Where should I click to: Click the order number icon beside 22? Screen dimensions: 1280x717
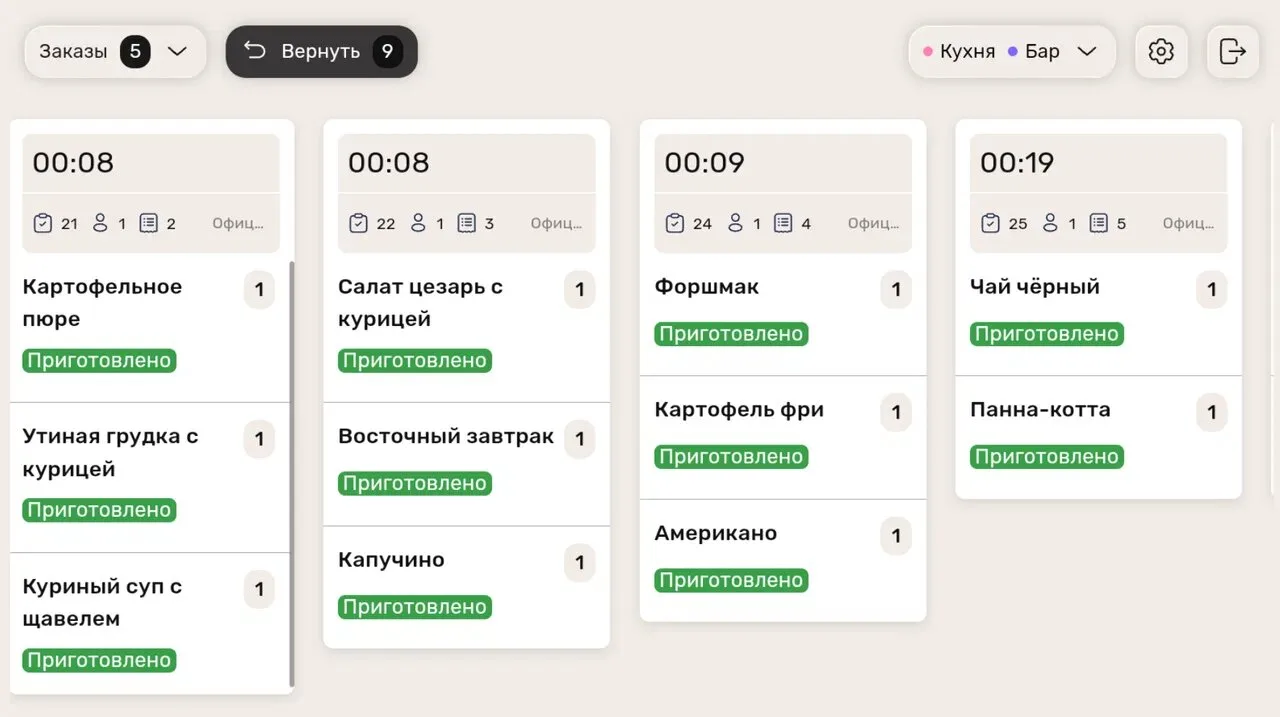click(359, 223)
